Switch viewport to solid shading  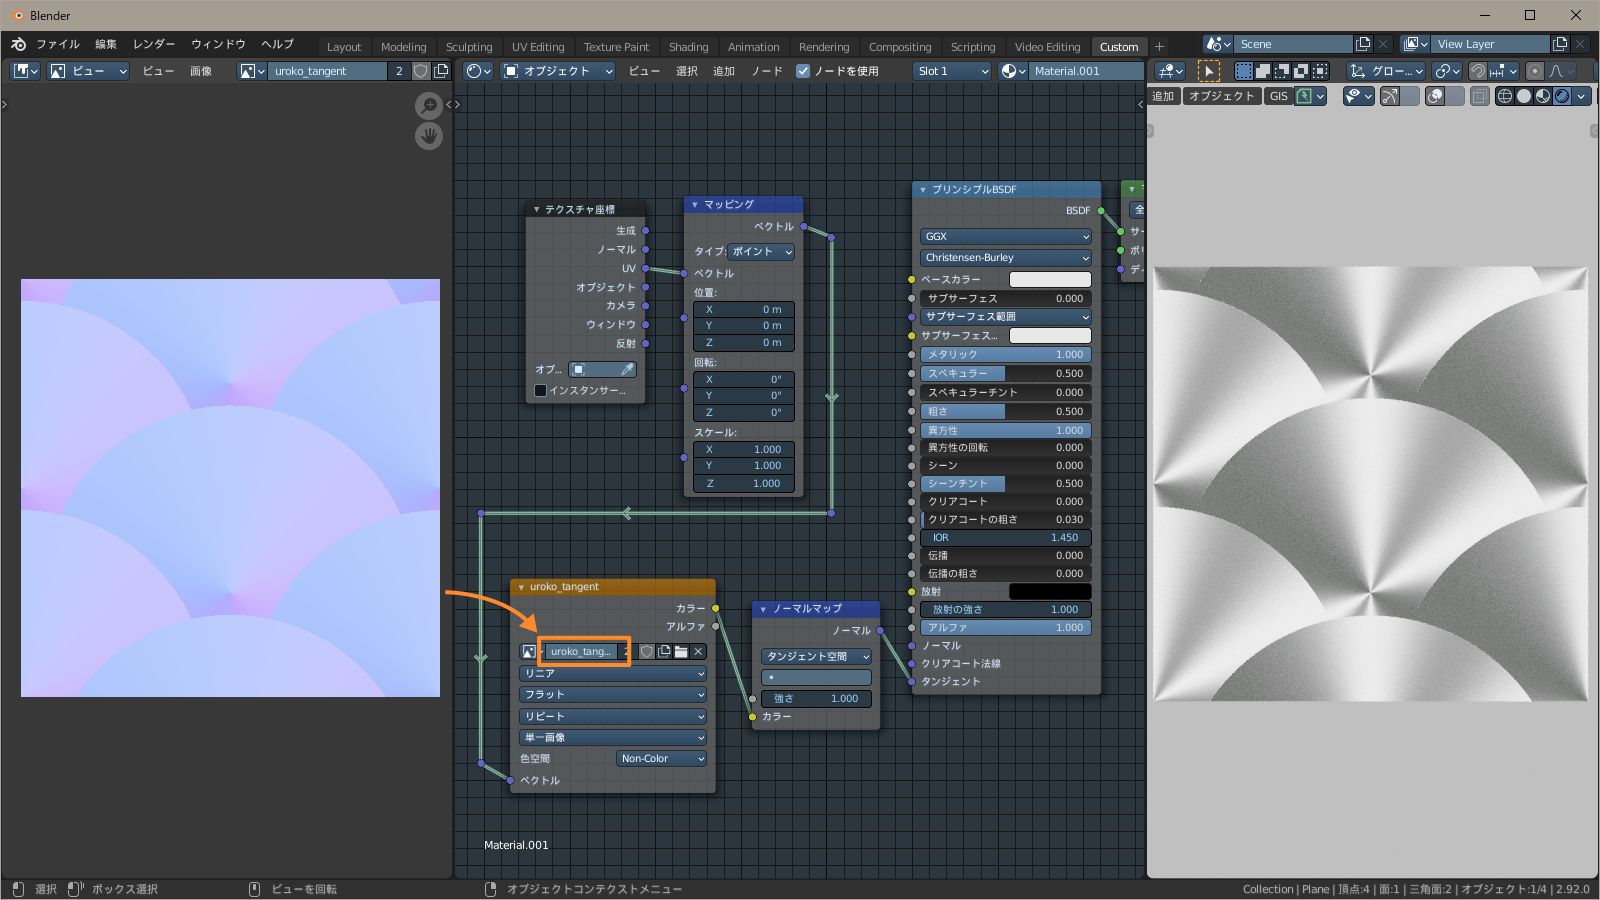pyautogui.click(x=1524, y=96)
